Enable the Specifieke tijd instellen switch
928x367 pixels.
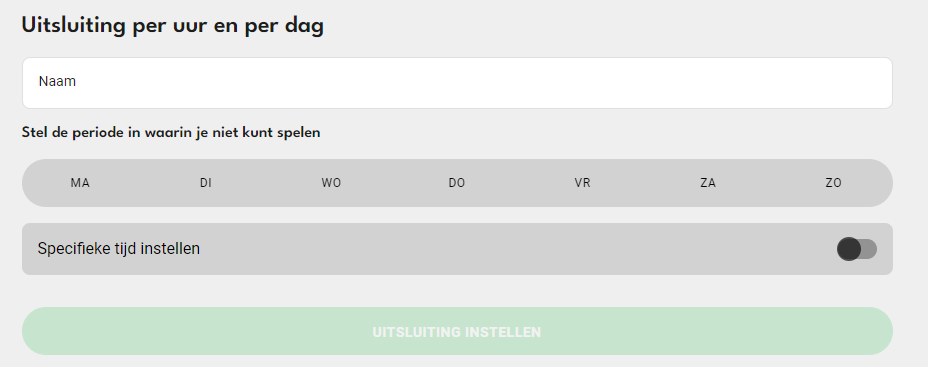[856, 249]
